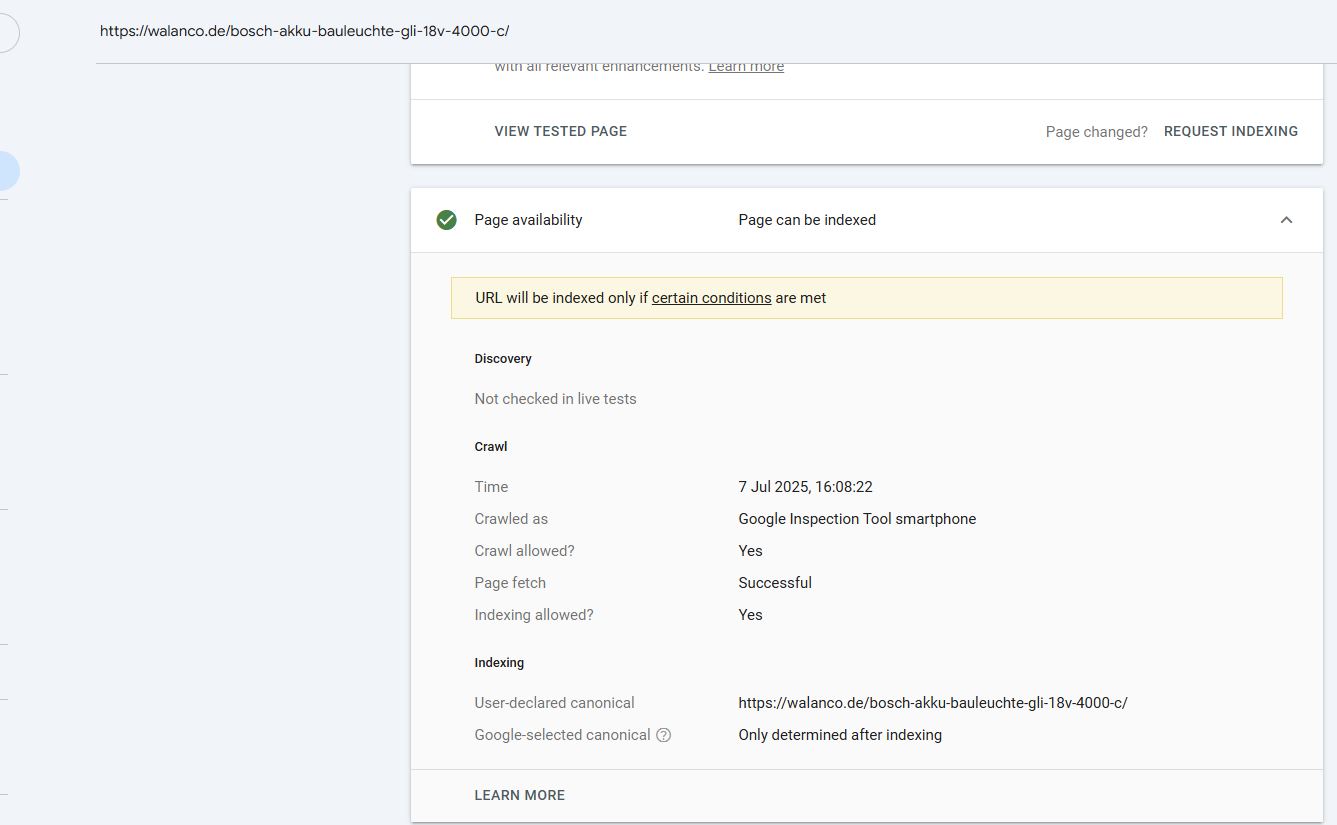Click REQUEST INDEXING
The image size is (1337, 825).
1231,131
